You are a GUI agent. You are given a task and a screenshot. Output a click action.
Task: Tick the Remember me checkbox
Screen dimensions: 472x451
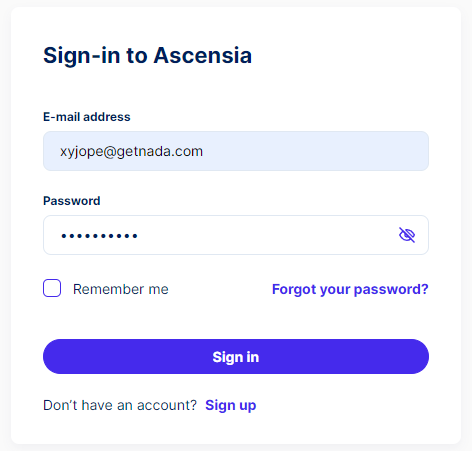[52, 288]
